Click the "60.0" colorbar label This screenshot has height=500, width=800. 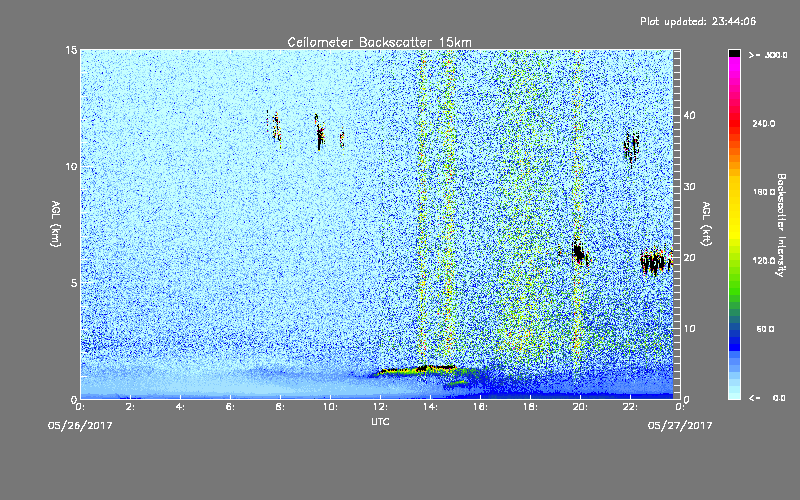point(765,329)
